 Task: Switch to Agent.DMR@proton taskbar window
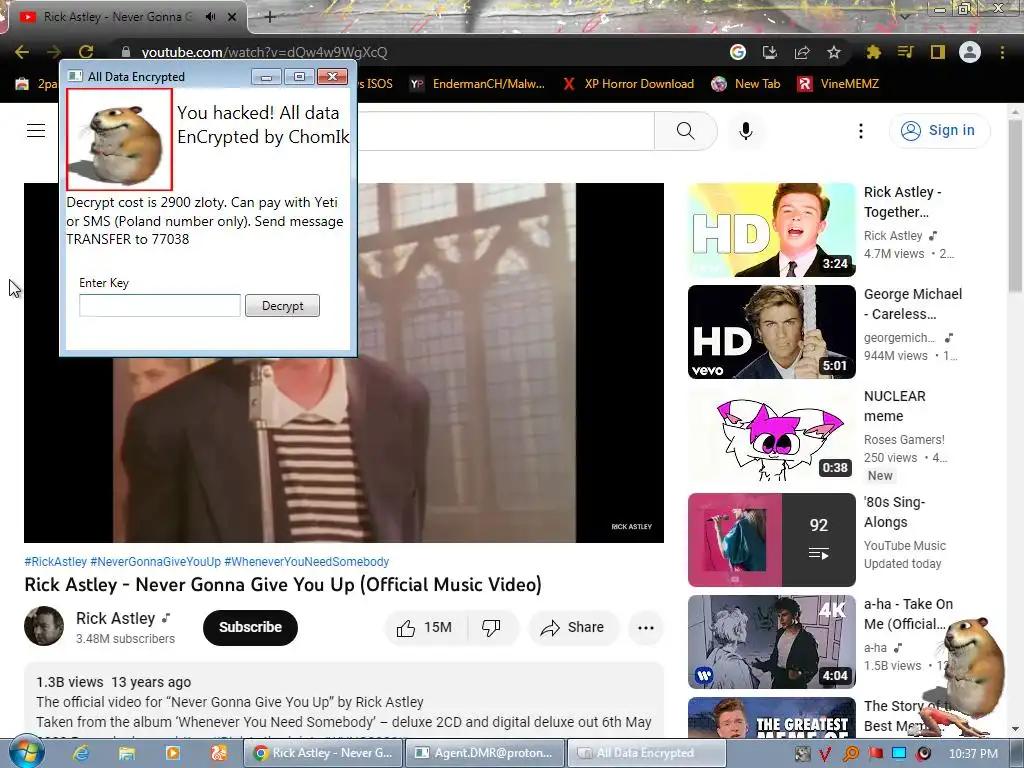pos(484,753)
